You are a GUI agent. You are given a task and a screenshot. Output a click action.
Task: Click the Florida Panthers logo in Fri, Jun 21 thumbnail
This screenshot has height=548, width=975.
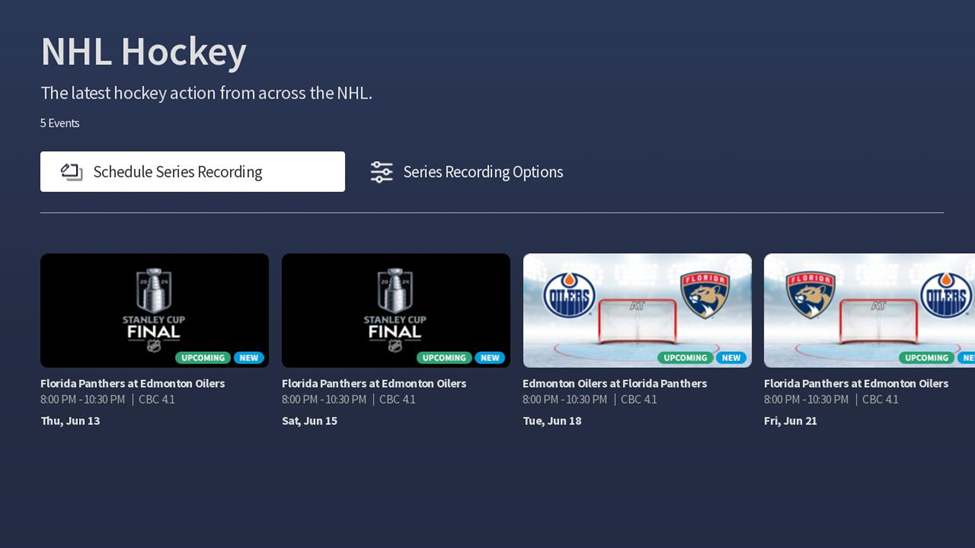pyautogui.click(x=810, y=295)
